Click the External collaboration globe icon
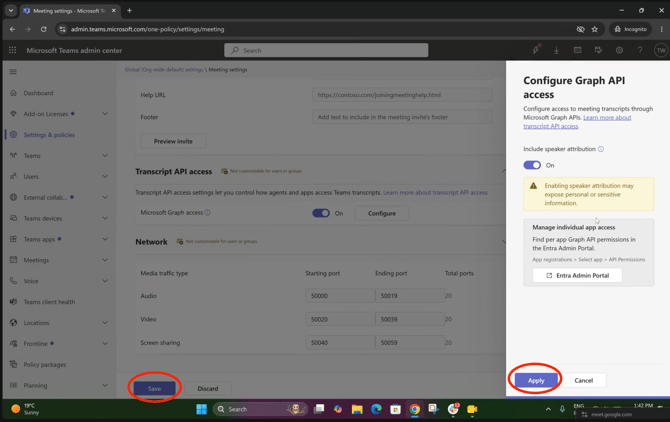670x422 pixels. pos(13,197)
